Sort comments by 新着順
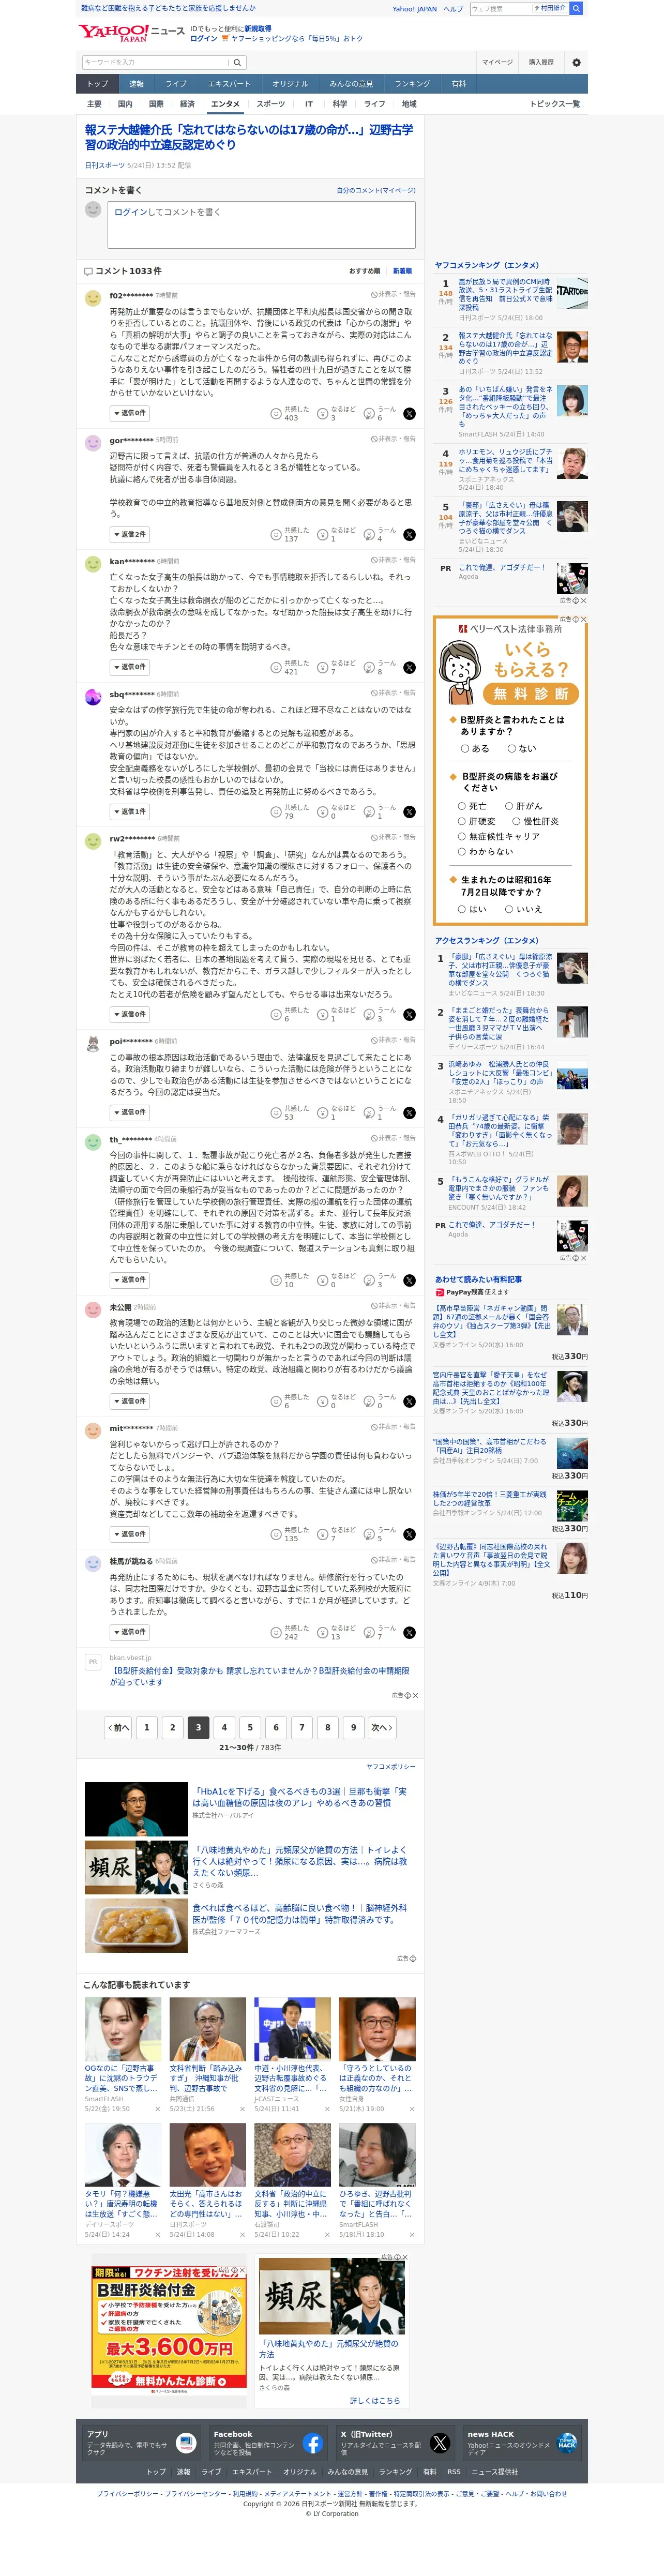The width and height of the screenshot is (664, 2576). (402, 271)
